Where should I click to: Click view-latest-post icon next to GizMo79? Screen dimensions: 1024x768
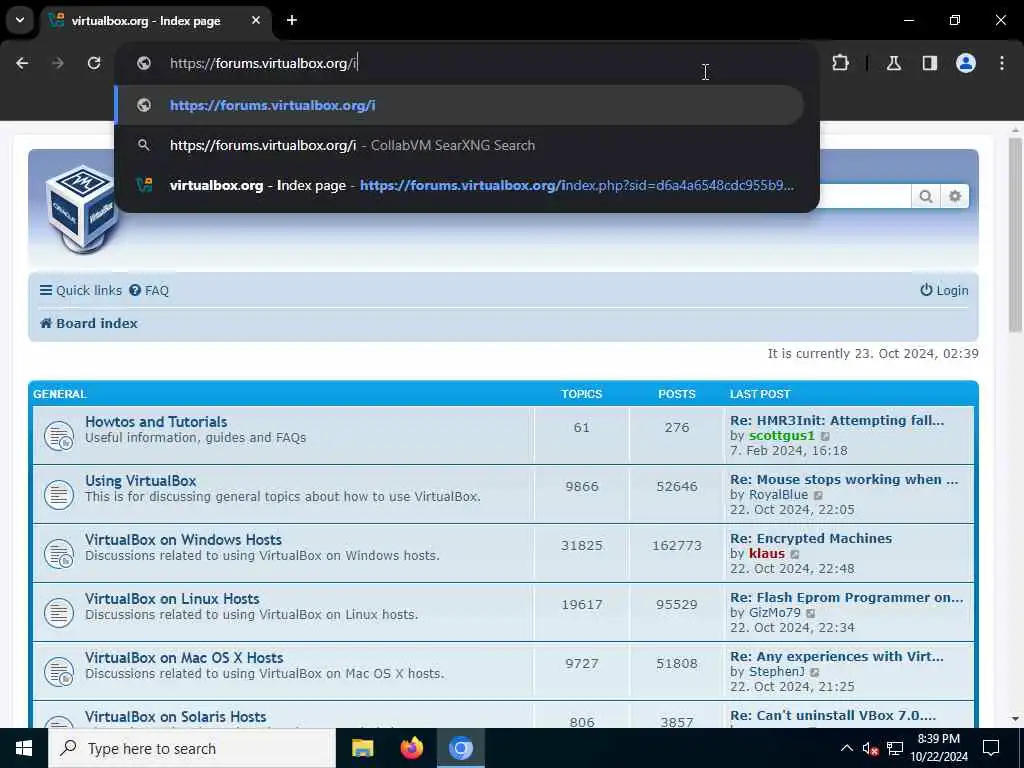point(810,613)
